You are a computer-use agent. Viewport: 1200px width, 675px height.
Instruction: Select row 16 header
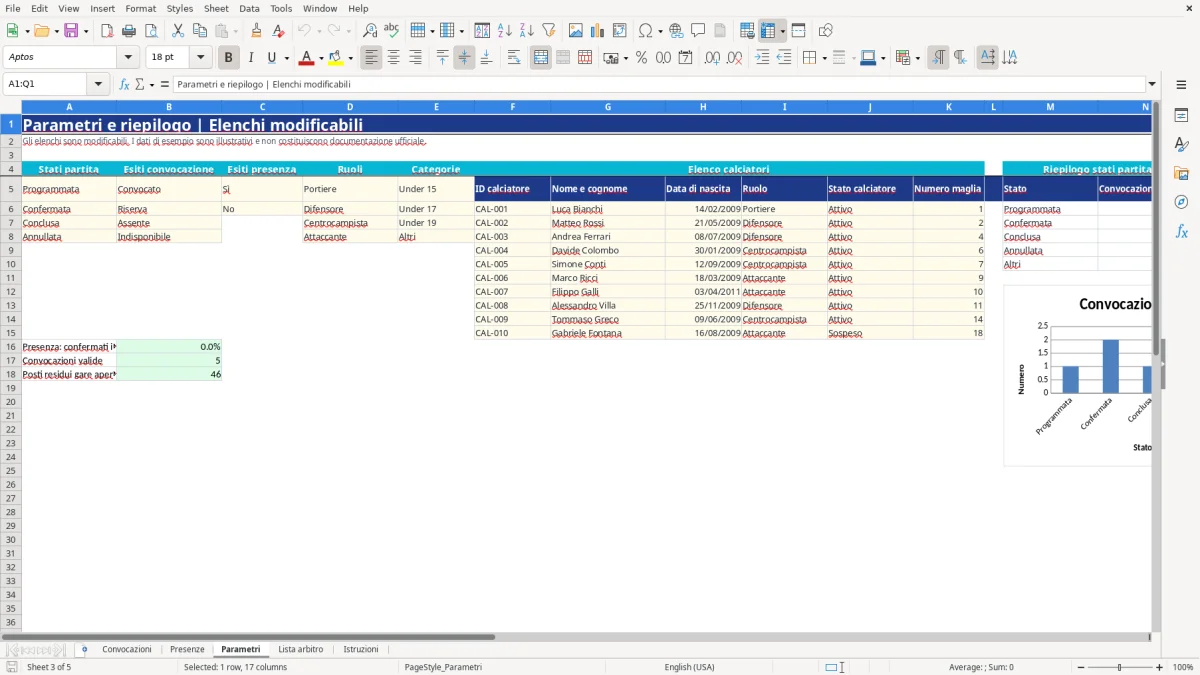click(x=11, y=346)
